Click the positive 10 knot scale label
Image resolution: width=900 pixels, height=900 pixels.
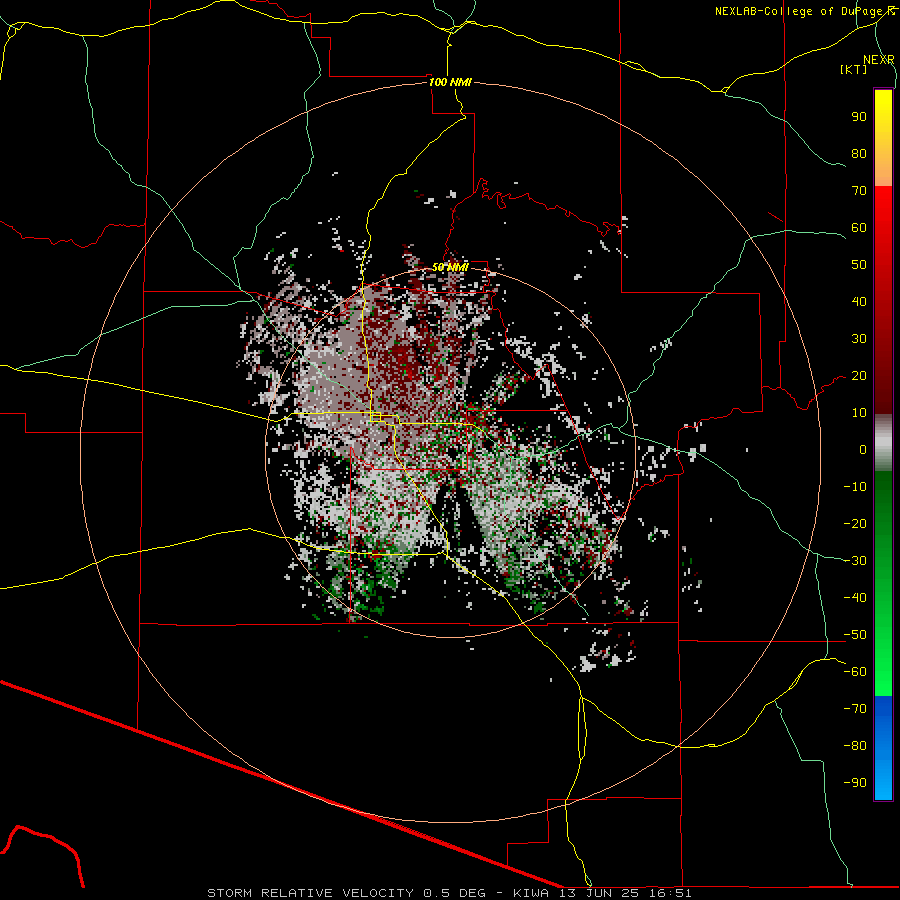click(x=859, y=413)
